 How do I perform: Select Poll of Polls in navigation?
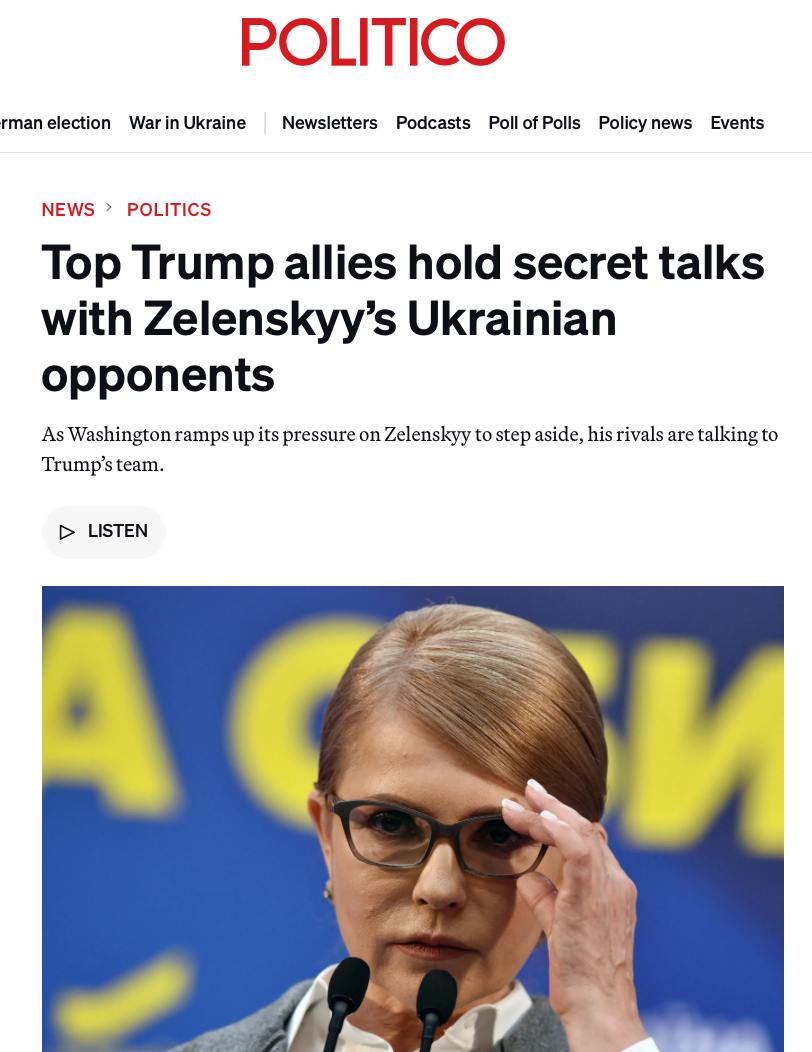(x=534, y=123)
